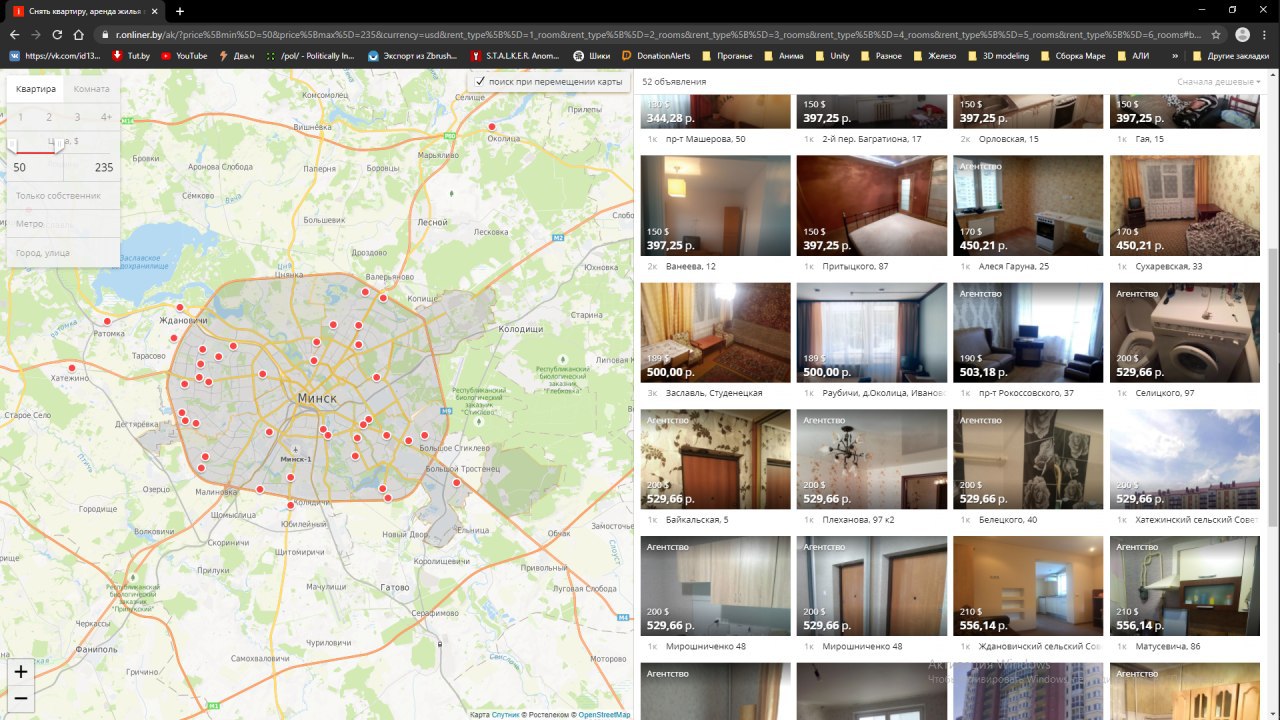
Task: Click the map marker near Хатежино
Action: pyautogui.click(x=71, y=368)
